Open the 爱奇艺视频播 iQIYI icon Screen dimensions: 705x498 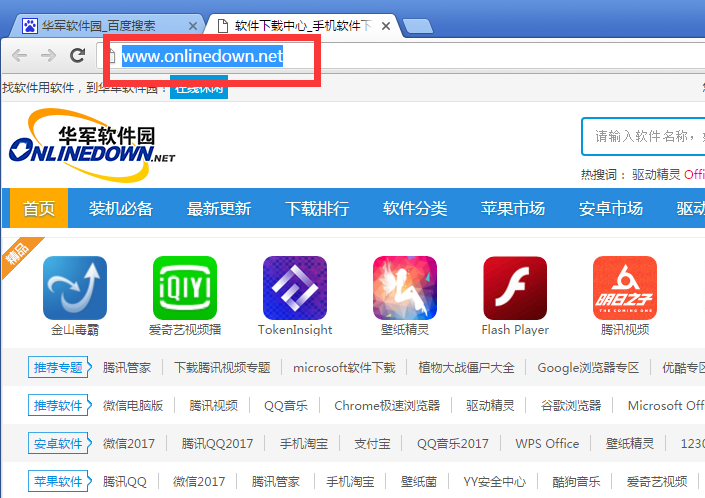[185, 288]
